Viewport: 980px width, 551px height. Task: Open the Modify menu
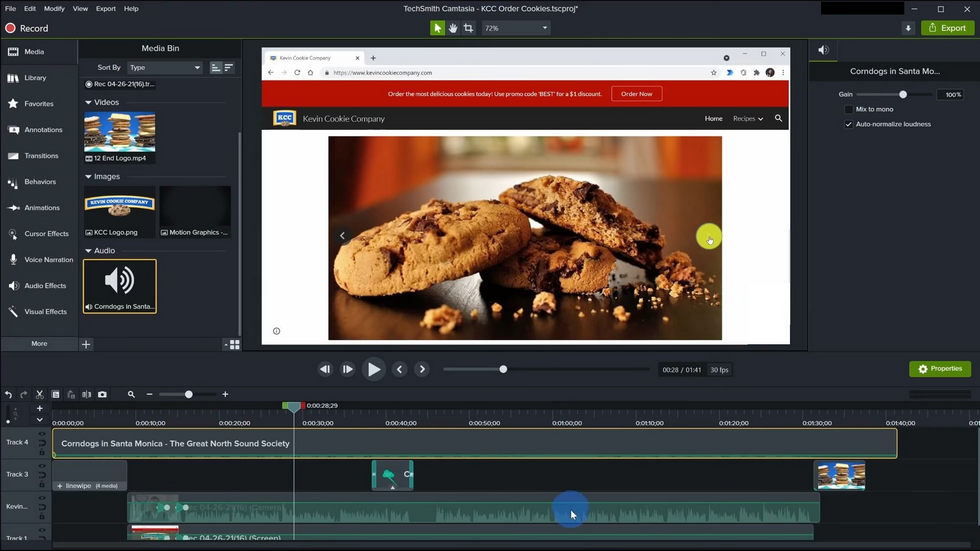(x=54, y=8)
